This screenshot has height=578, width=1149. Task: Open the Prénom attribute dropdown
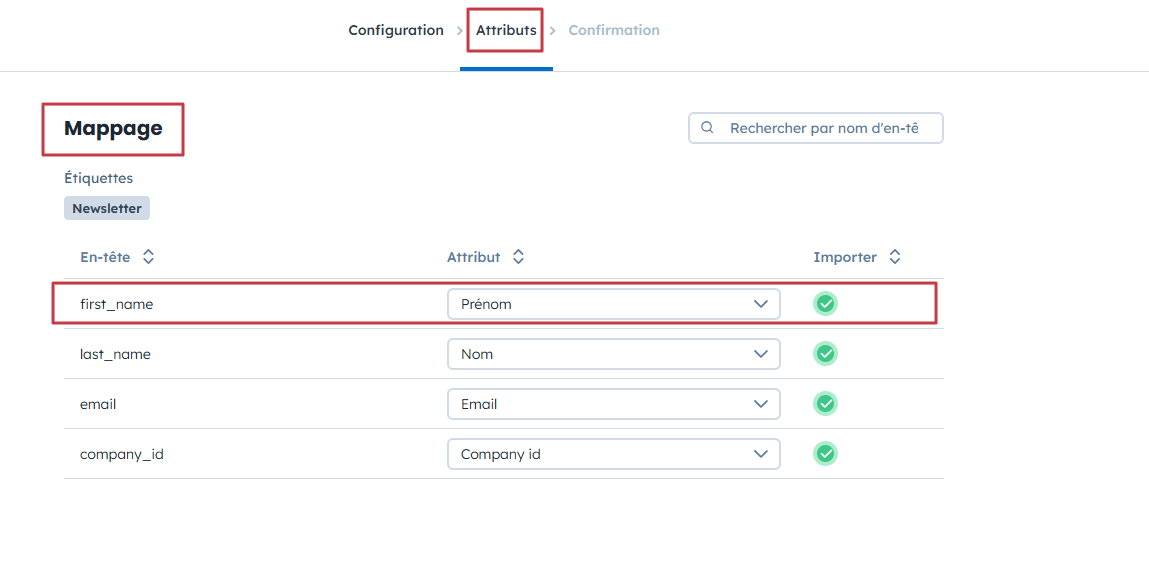coord(613,304)
